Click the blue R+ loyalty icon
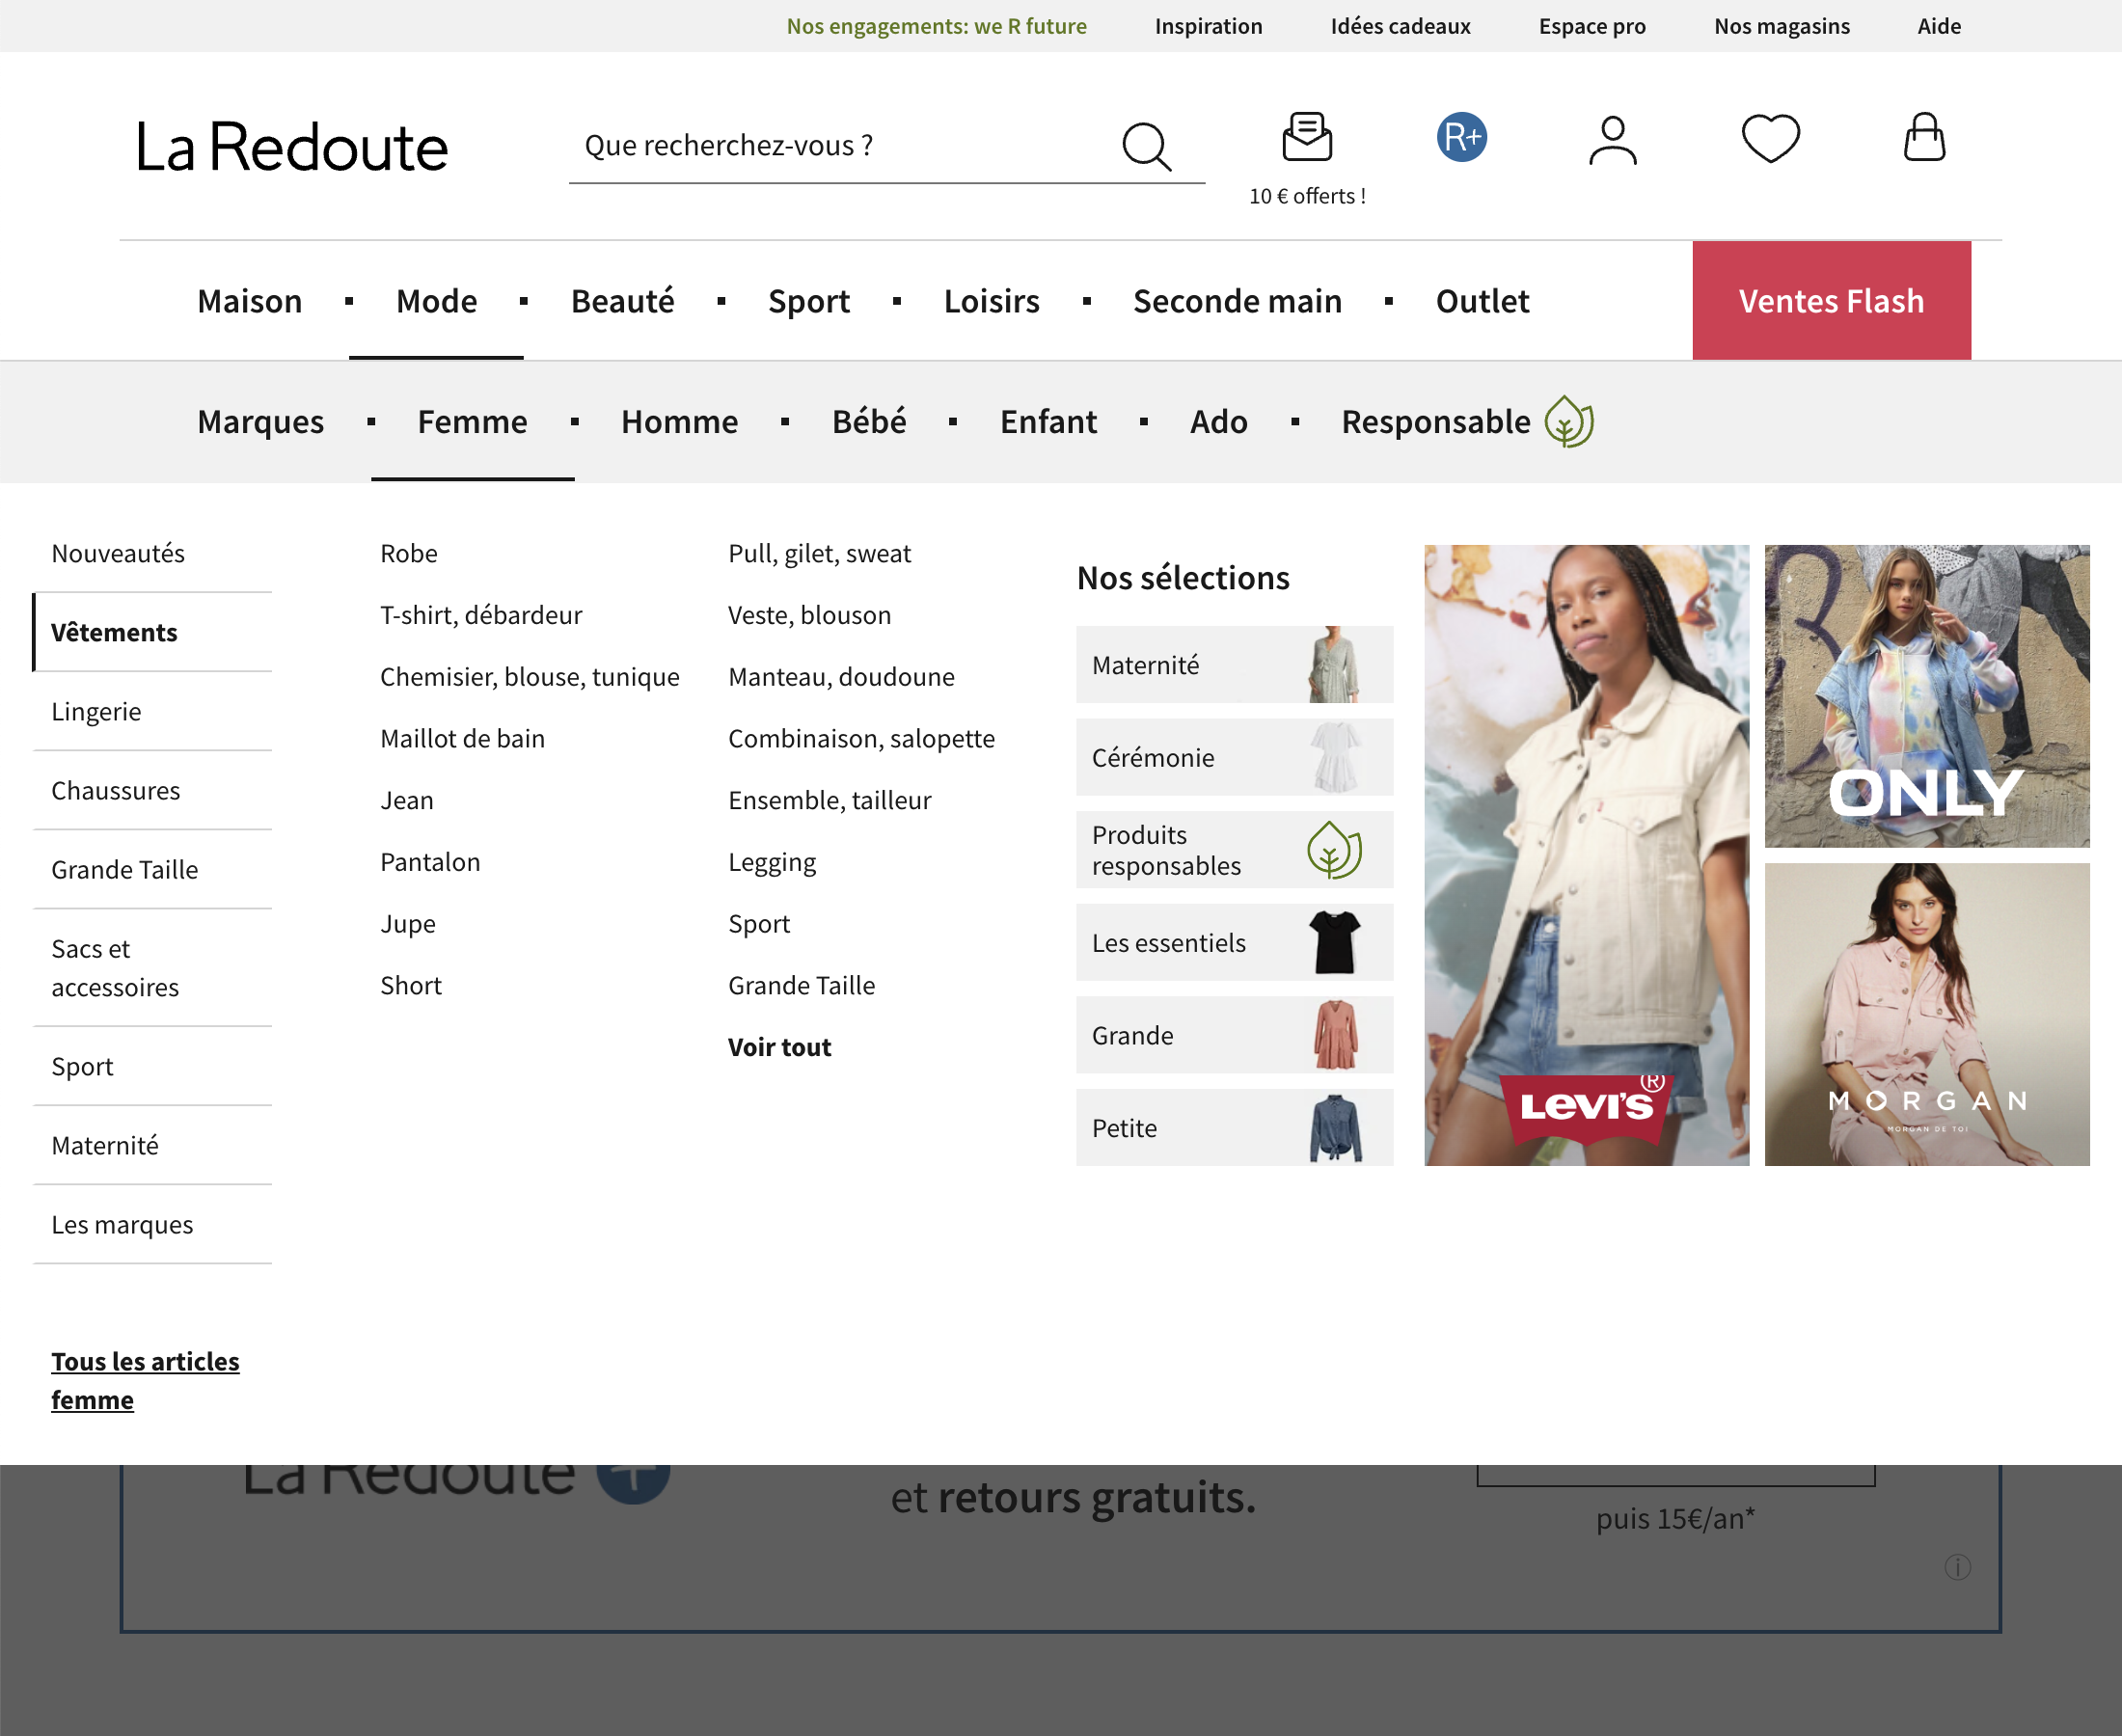Viewport: 2122px width, 1736px height. 1461,137
